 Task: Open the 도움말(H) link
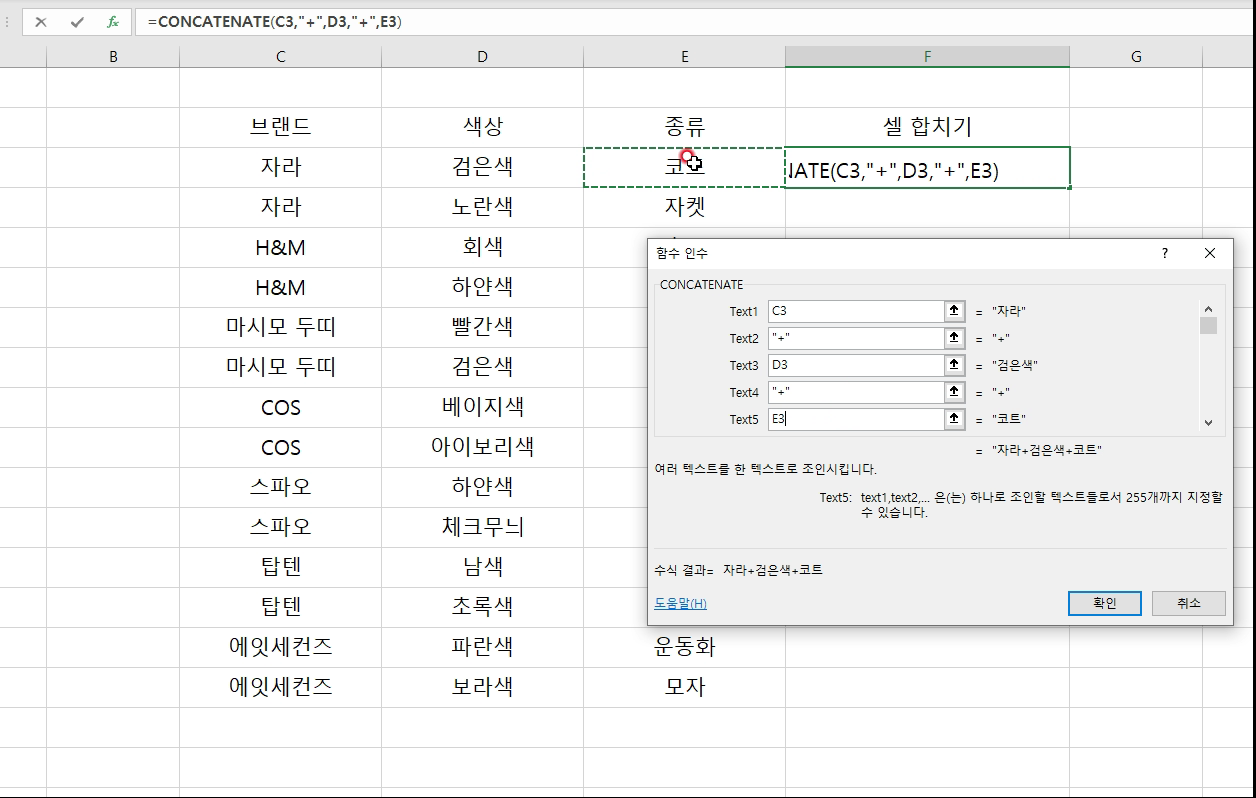coord(680,603)
